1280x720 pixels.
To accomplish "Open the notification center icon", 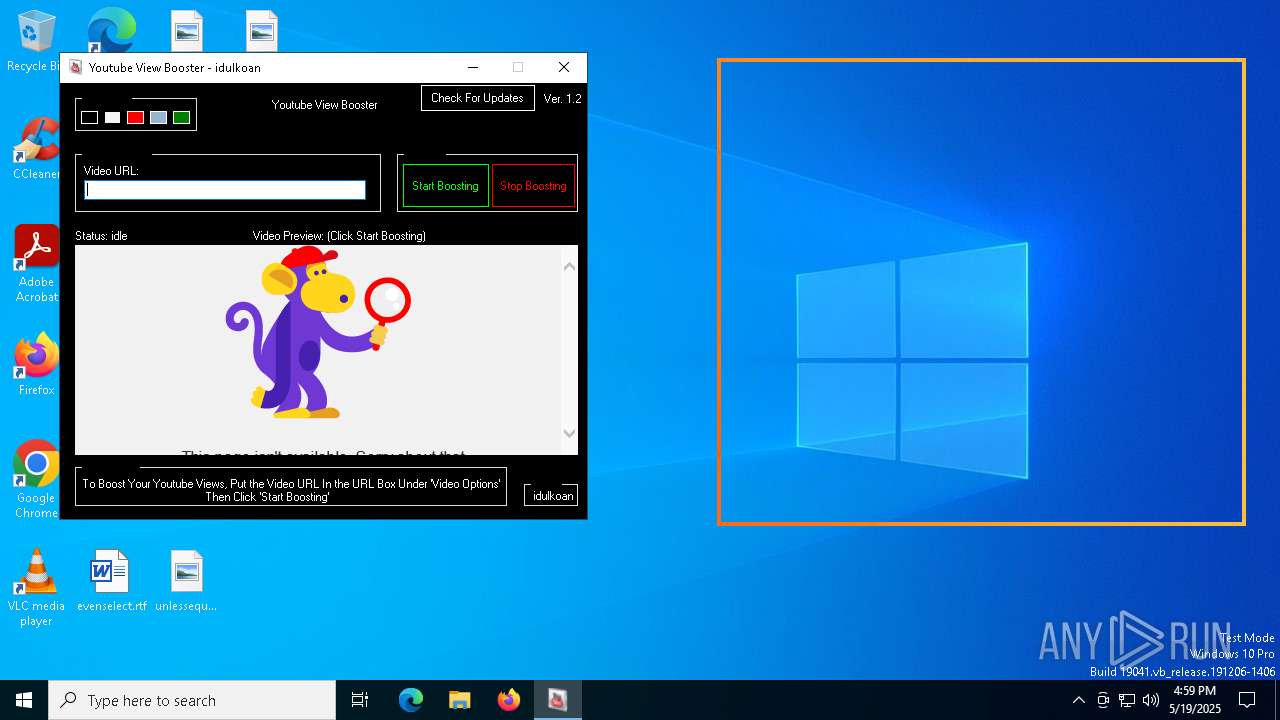I will 1247,700.
